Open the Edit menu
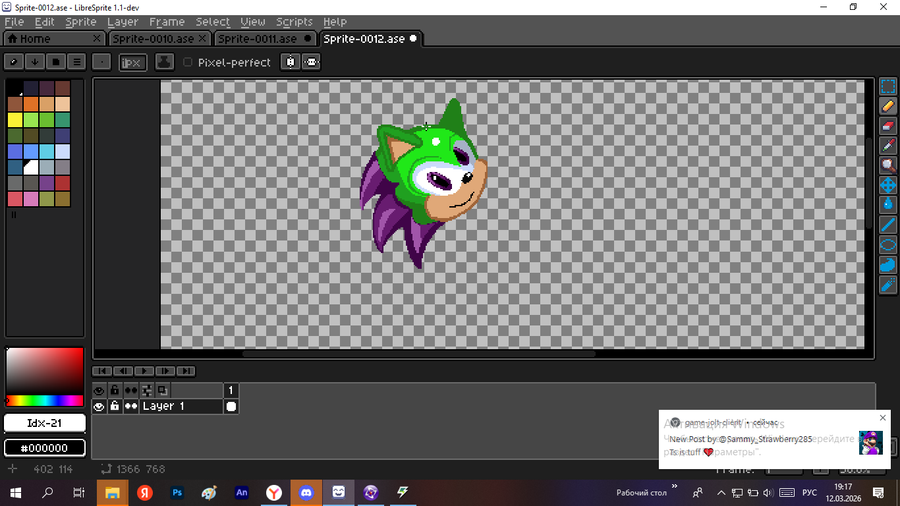Image resolution: width=900 pixels, height=506 pixels. pos(44,22)
